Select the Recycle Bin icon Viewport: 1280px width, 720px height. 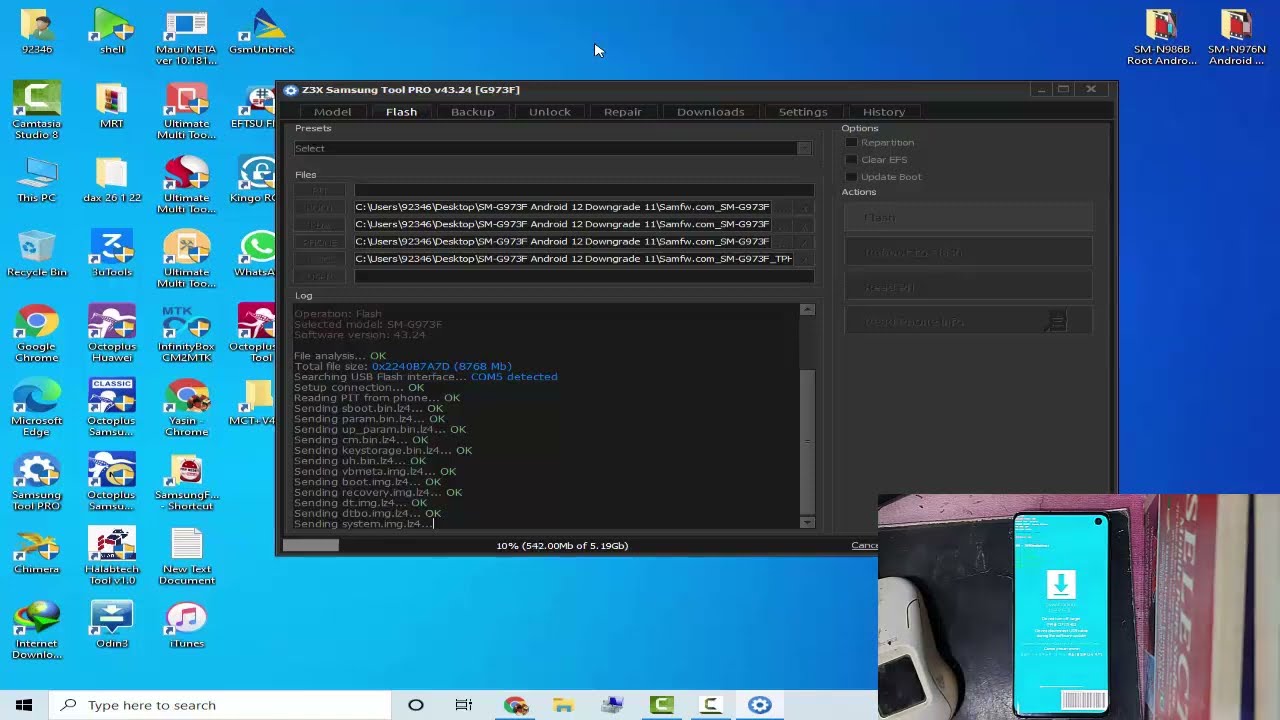(37, 254)
